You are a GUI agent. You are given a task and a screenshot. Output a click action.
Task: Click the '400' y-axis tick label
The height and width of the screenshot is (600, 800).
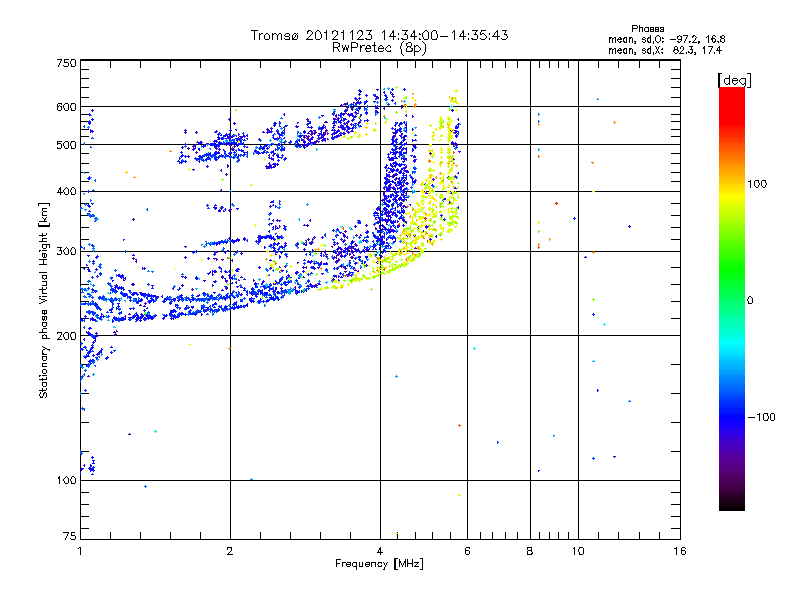66,192
